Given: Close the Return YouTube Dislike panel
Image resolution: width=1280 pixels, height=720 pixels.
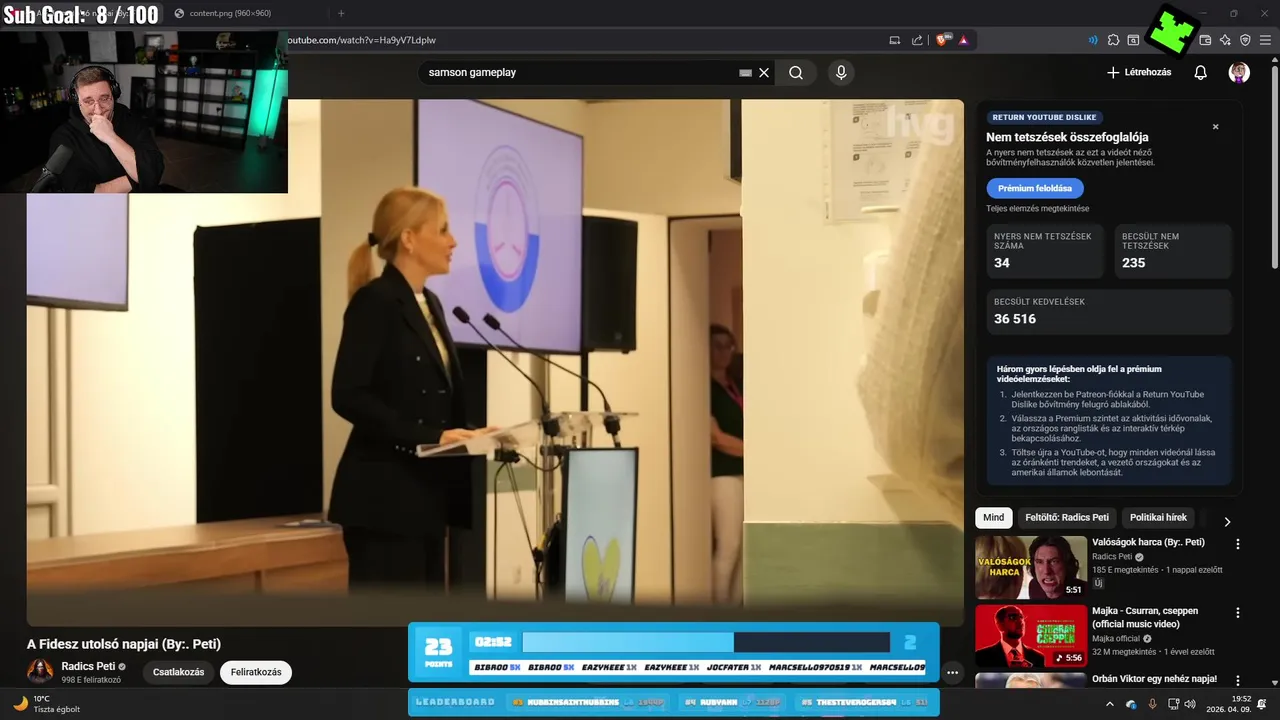Looking at the screenshot, I should click(x=1216, y=127).
